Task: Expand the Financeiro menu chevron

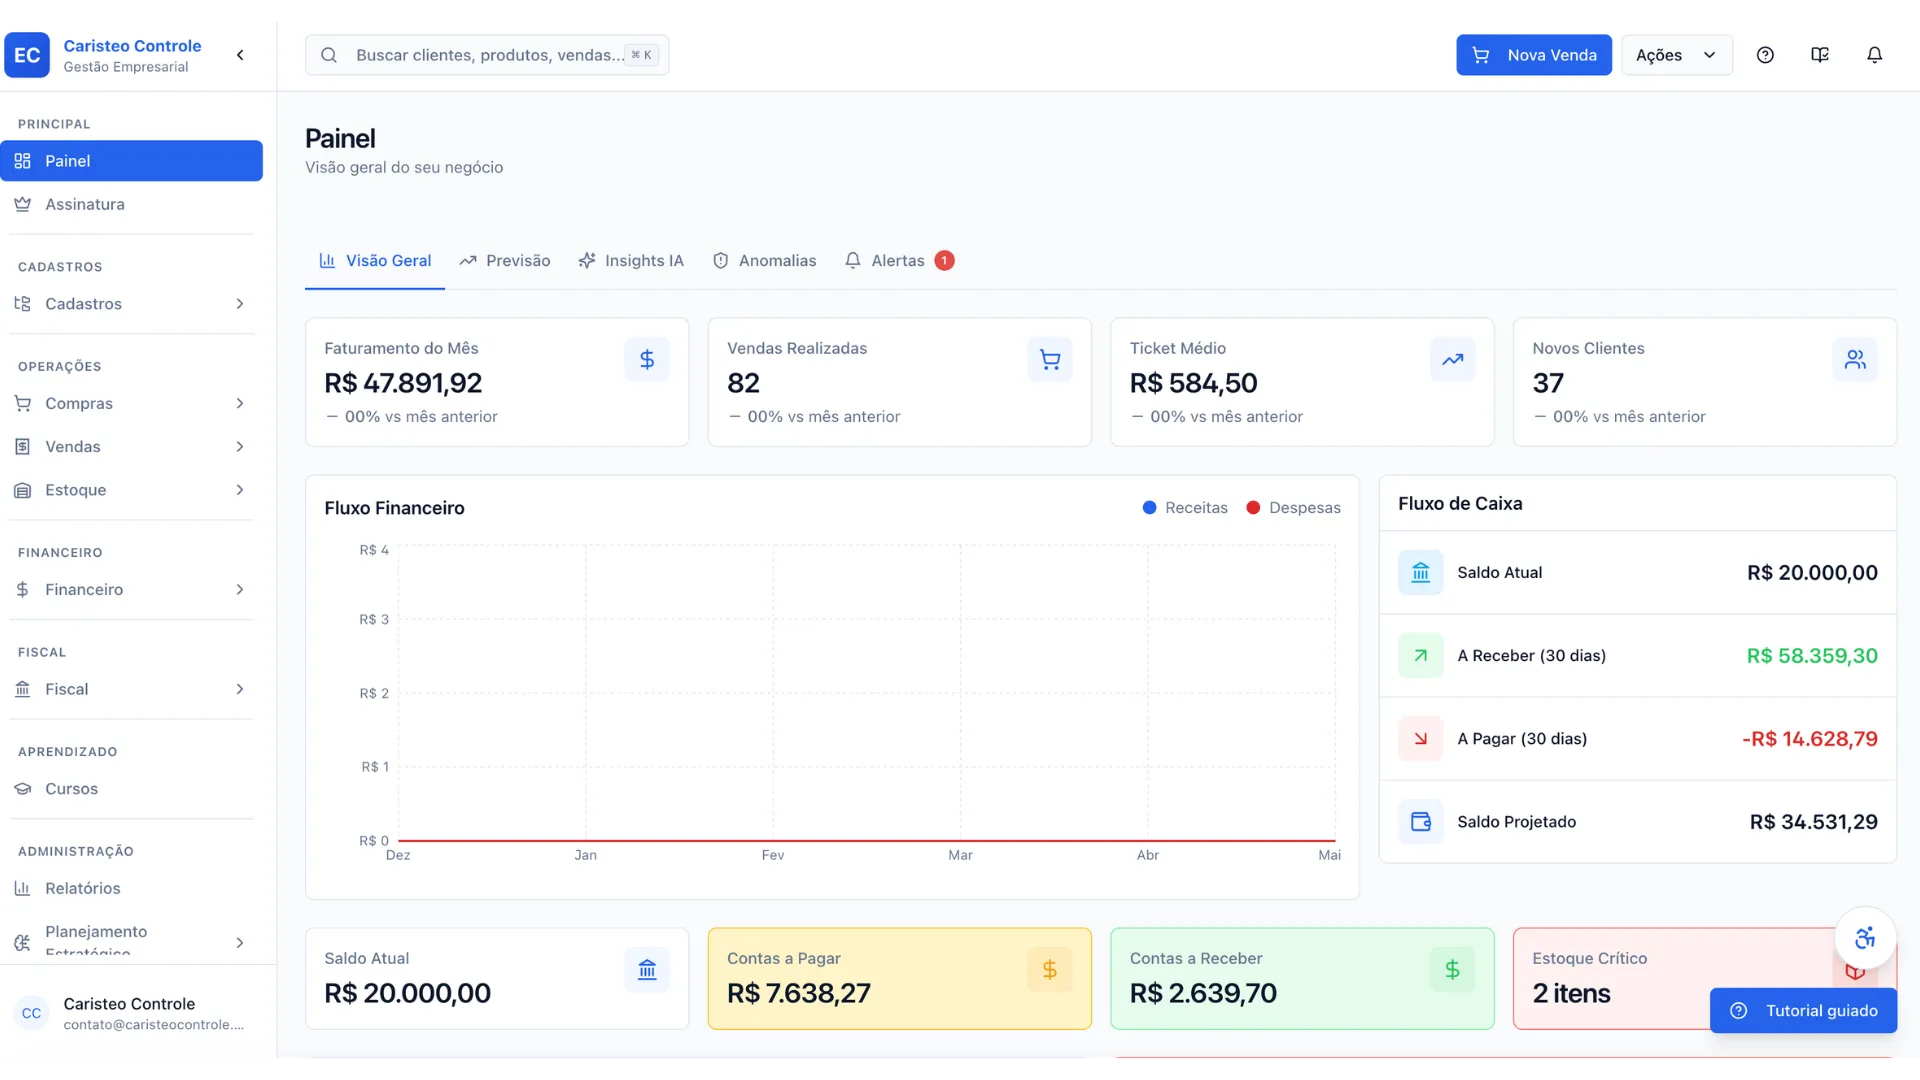Action: coord(240,589)
